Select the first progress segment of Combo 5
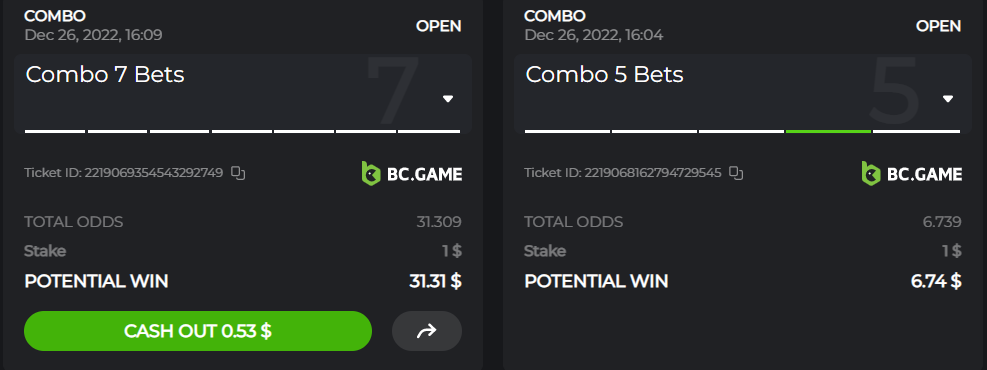This screenshot has height=370, width=987. [x=567, y=132]
